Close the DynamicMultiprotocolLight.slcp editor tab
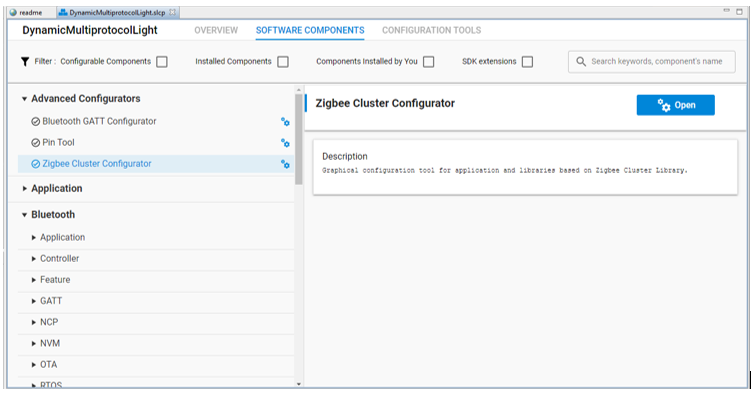The image size is (752, 394). tap(173, 12)
